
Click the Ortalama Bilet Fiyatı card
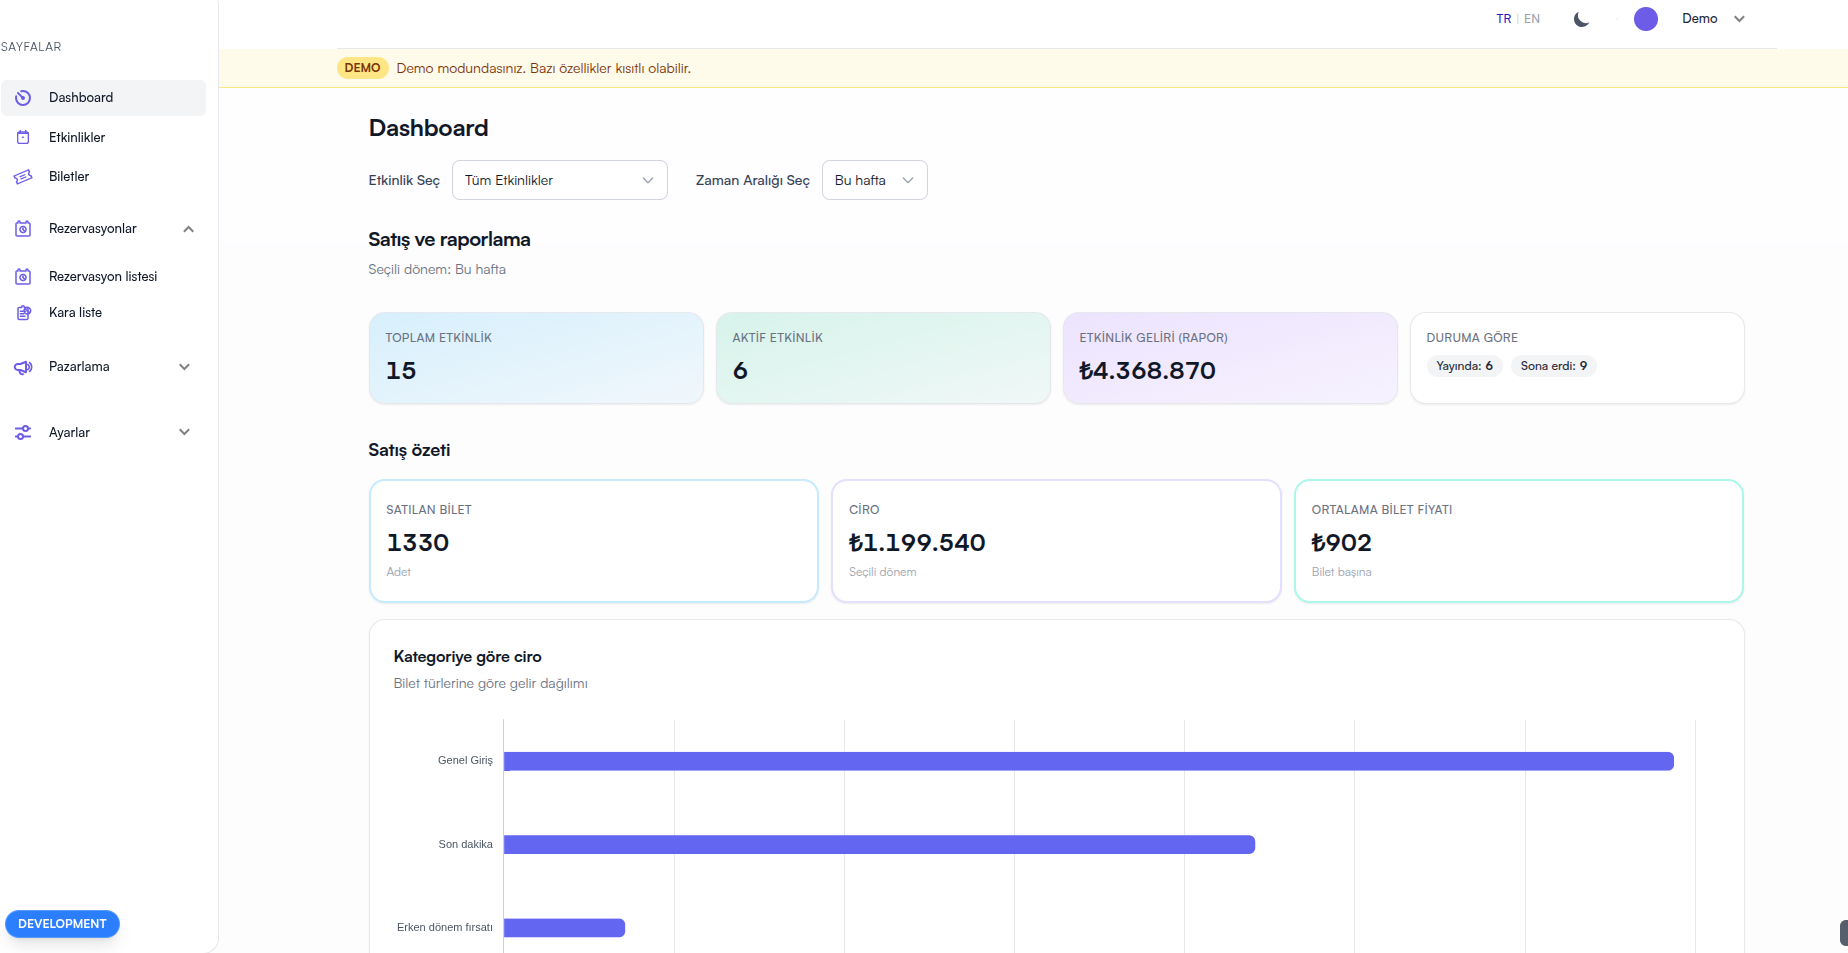[1519, 541]
